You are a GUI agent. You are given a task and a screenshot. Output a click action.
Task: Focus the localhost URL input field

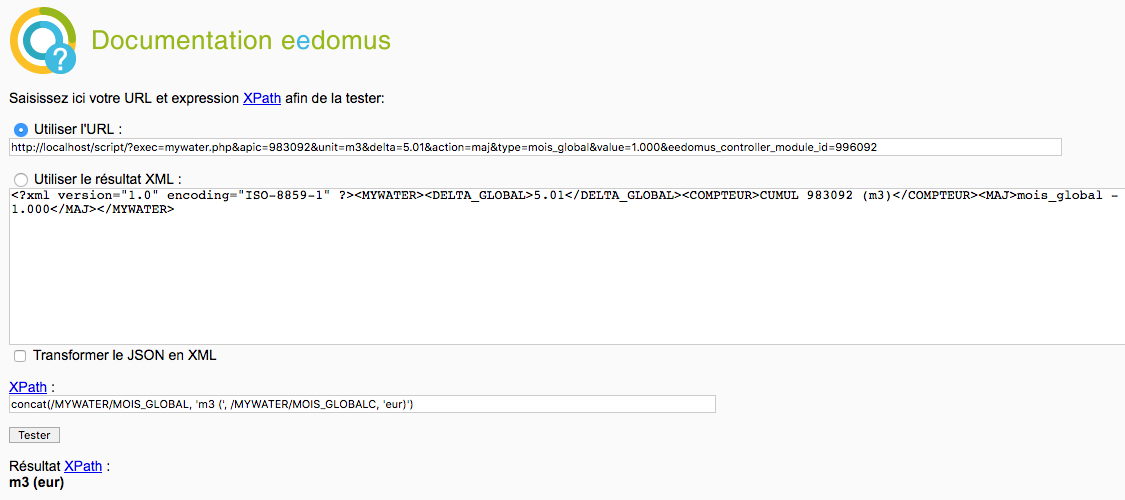[535, 147]
